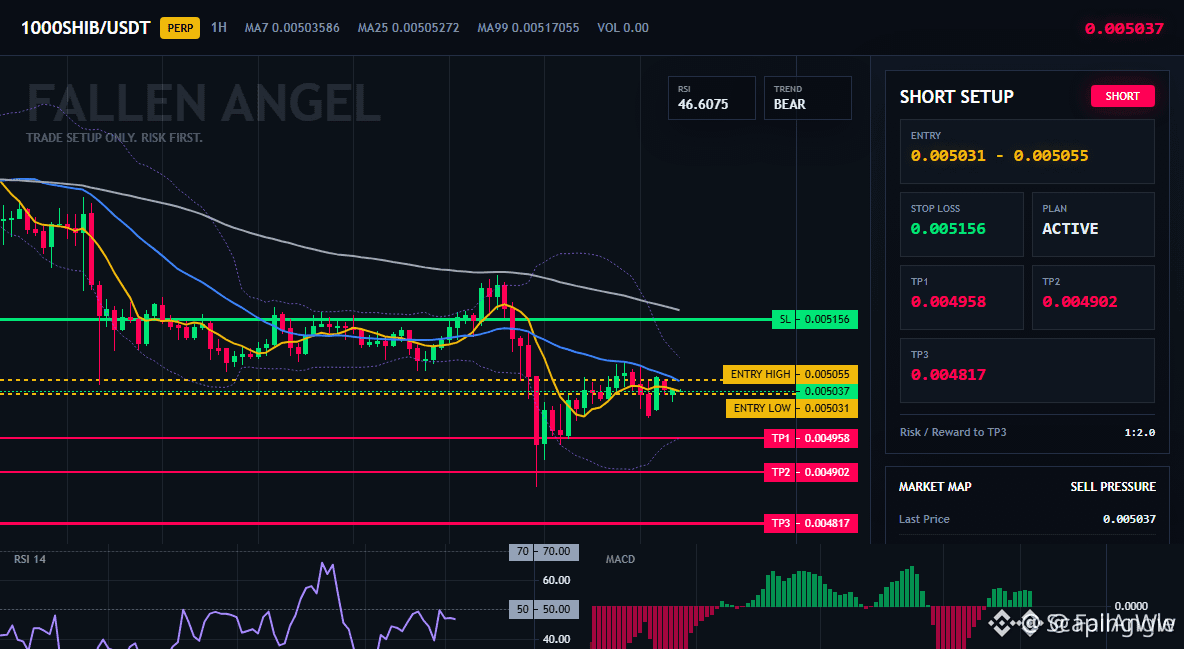The width and height of the screenshot is (1184, 649).
Task: Click the MA25 0.00505272 indicator value
Action: pyautogui.click(x=409, y=28)
